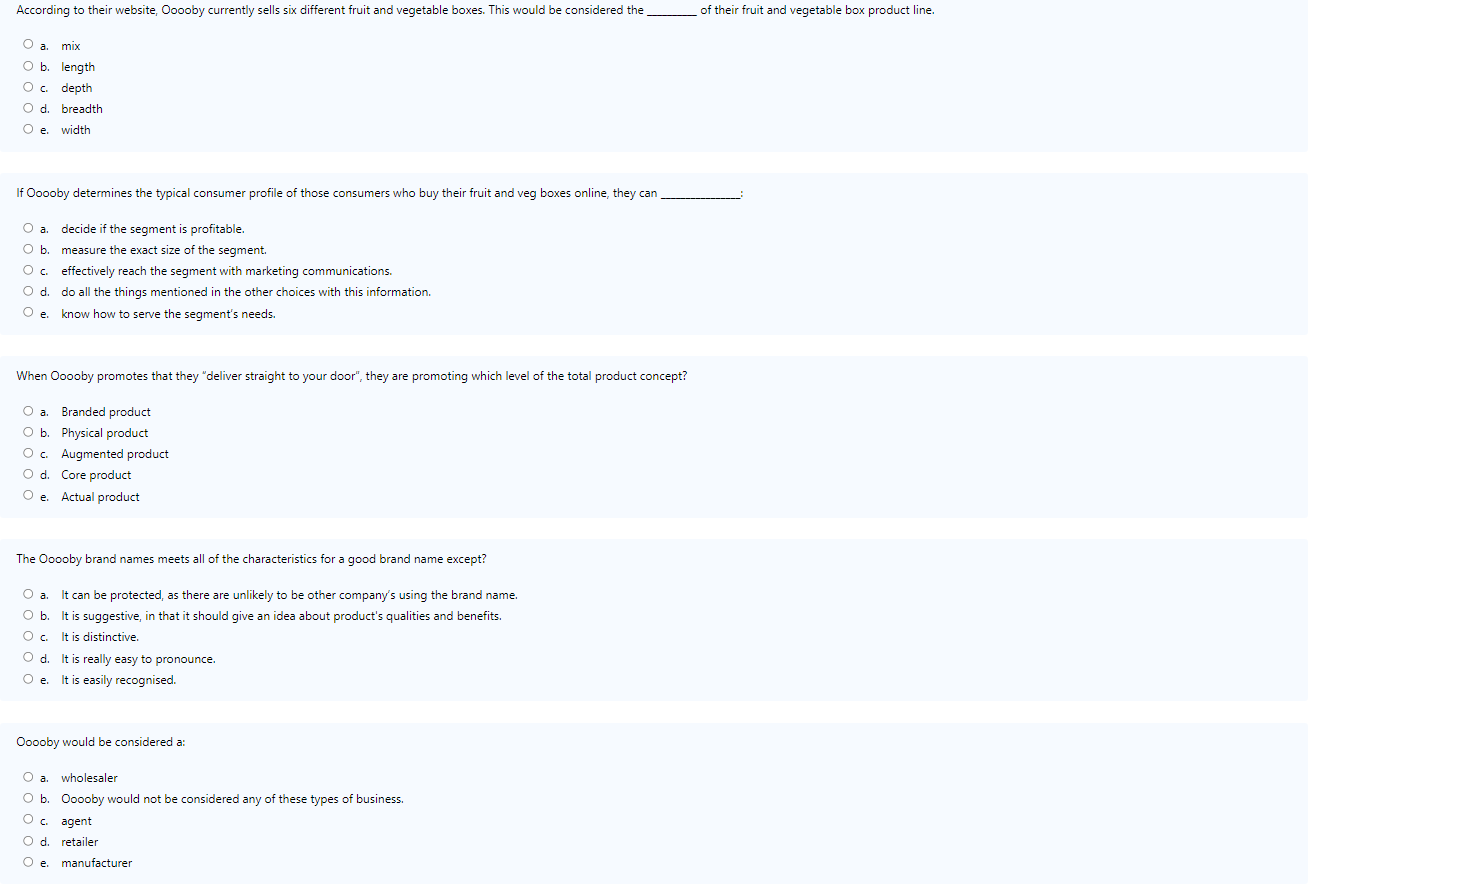The height and width of the screenshot is (887, 1479).
Task: Pick 'It is easily recognised' option
Action: [28, 678]
